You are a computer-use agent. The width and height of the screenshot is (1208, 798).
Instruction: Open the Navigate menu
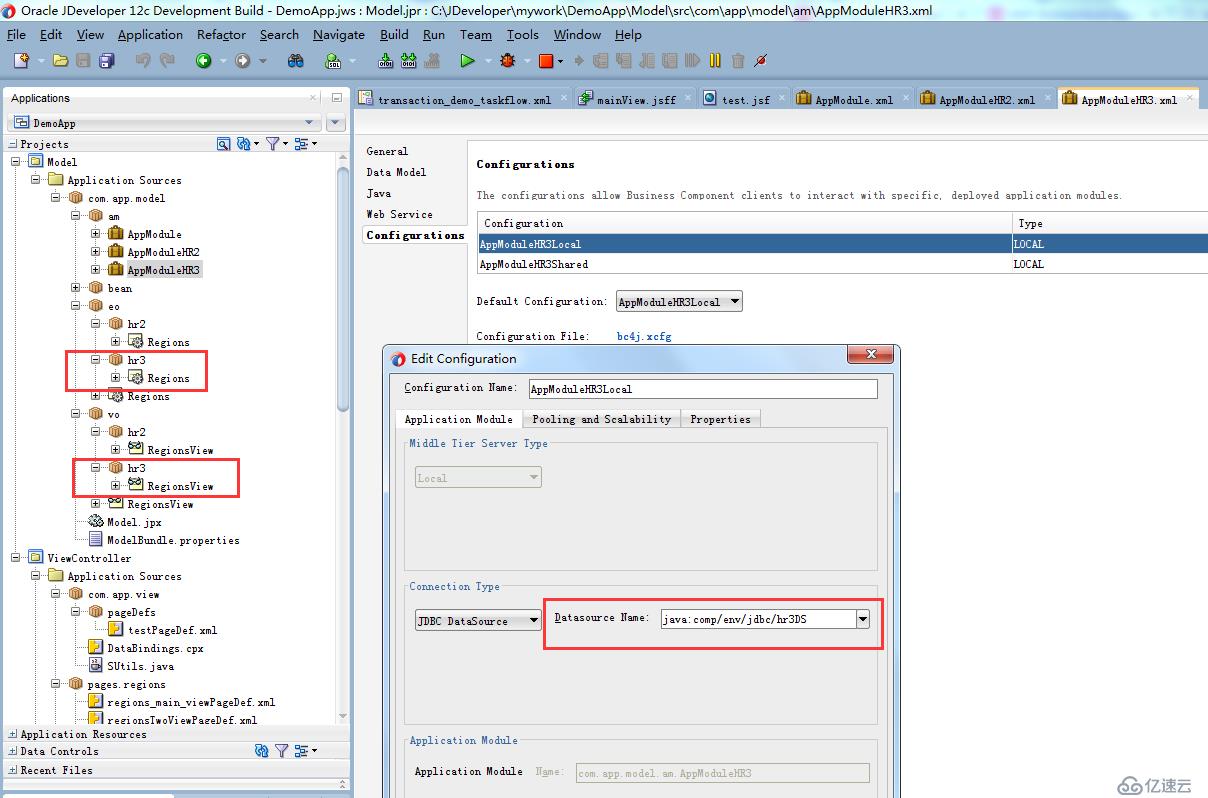[x=339, y=34]
